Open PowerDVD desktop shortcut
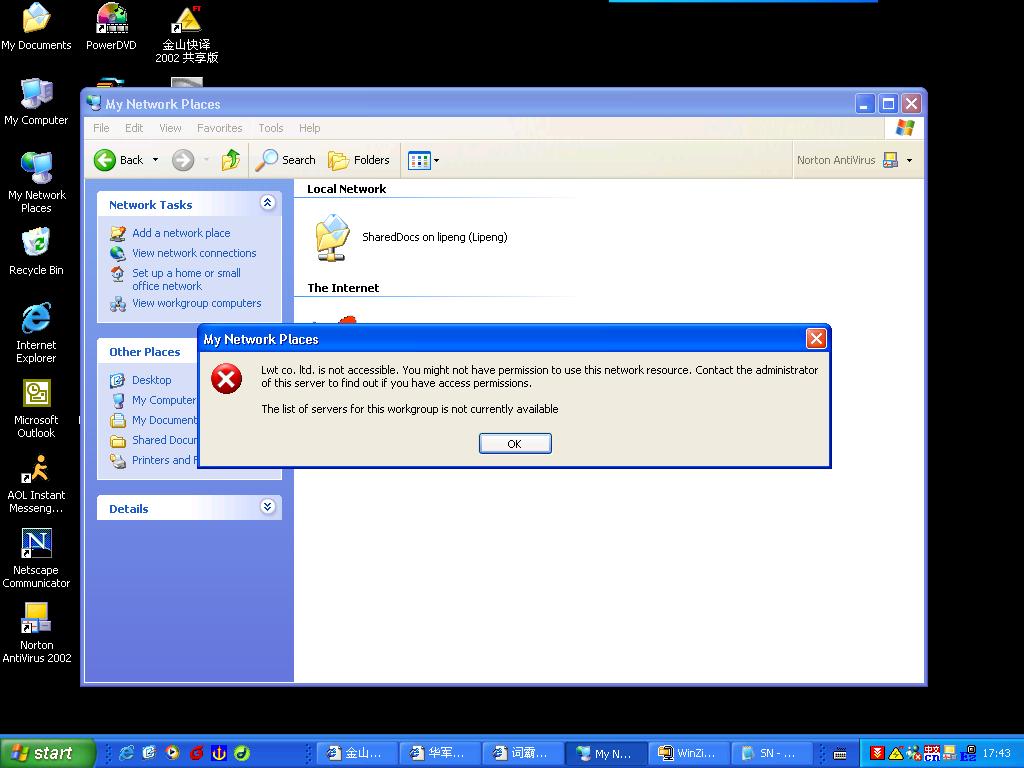The width and height of the screenshot is (1024, 768). (111, 27)
